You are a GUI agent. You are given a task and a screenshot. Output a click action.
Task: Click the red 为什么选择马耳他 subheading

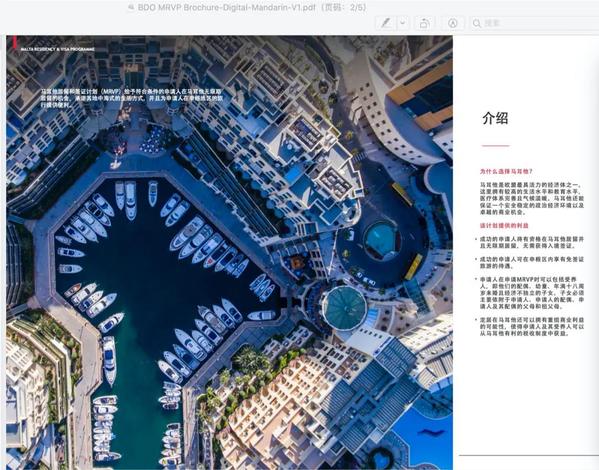[506, 172]
